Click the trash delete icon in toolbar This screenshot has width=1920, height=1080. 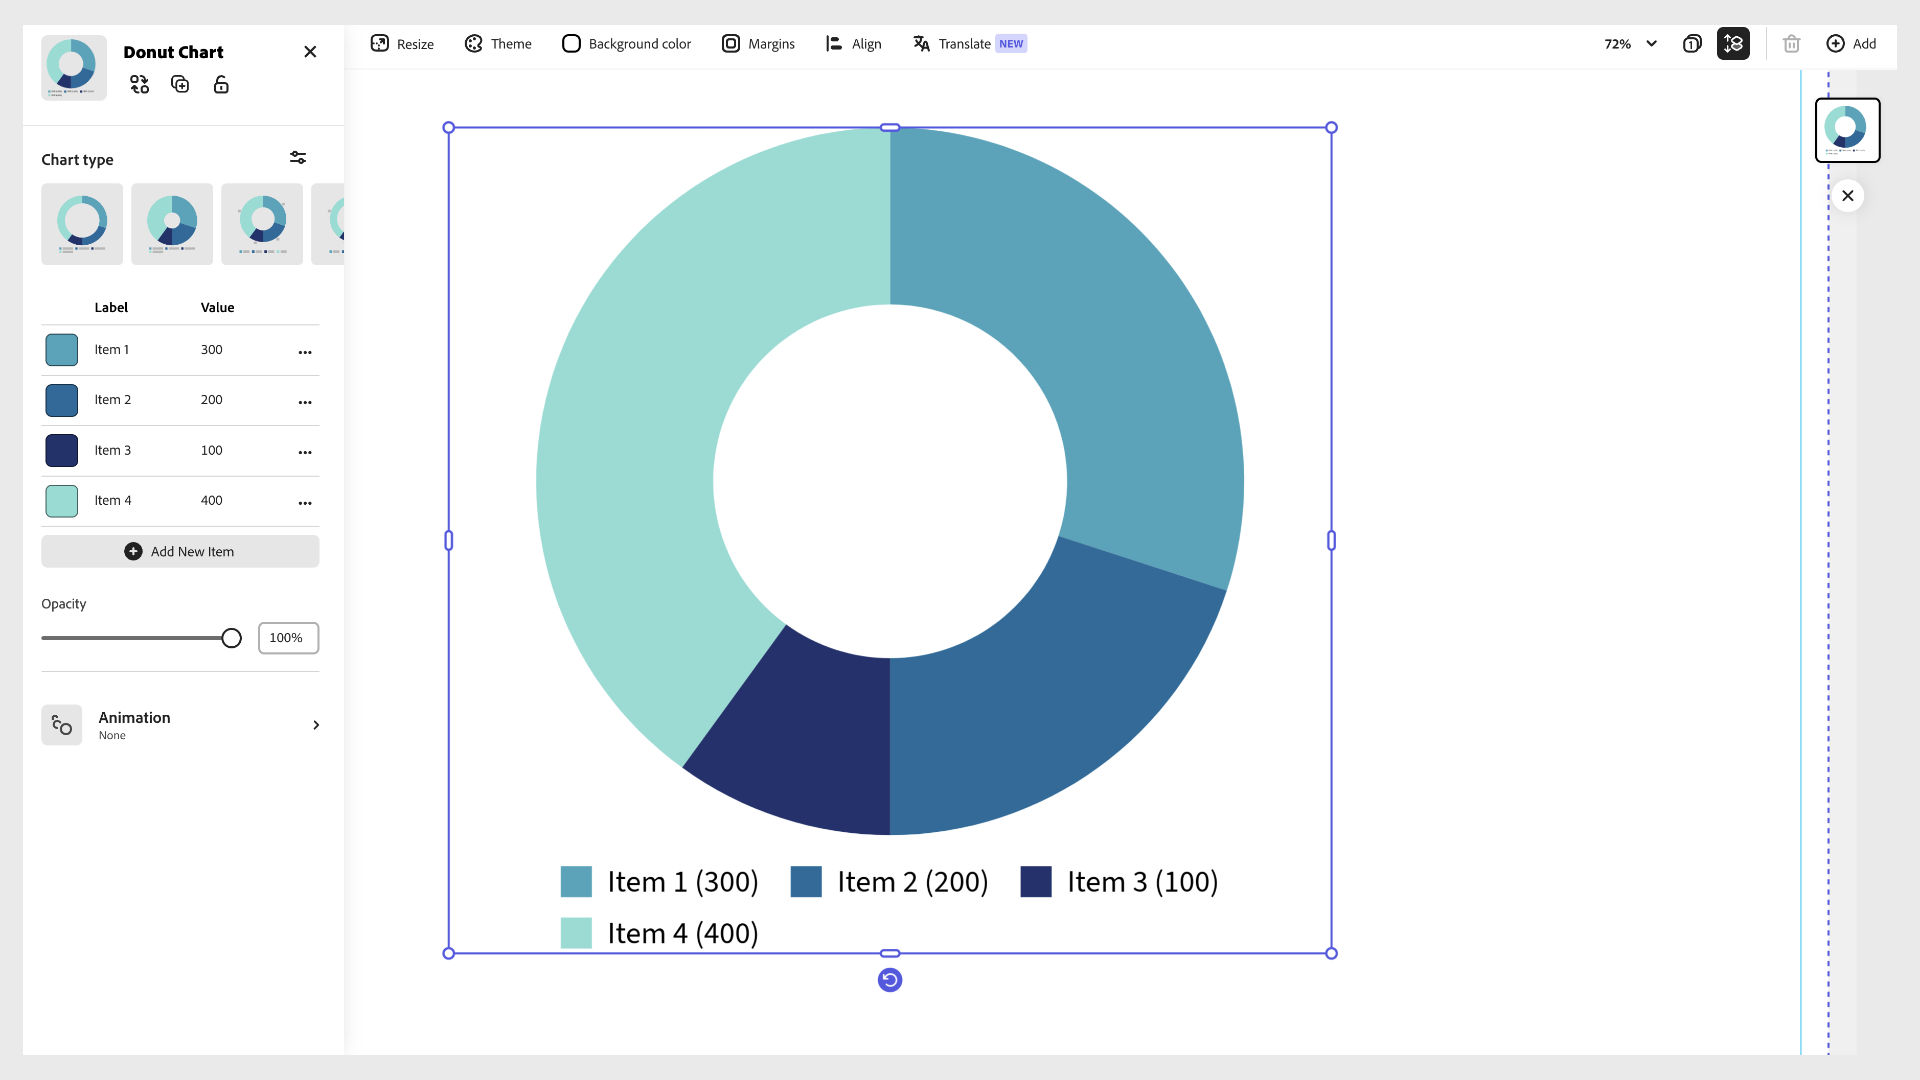click(x=1791, y=44)
